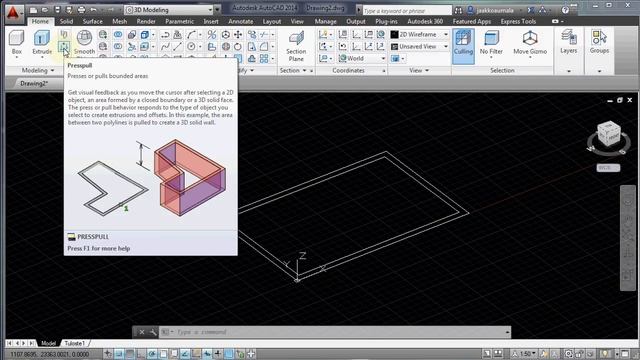Open the Annotate ribbon tab
Viewport: 640px width, 360px height.
pyautogui.click(x=240, y=22)
